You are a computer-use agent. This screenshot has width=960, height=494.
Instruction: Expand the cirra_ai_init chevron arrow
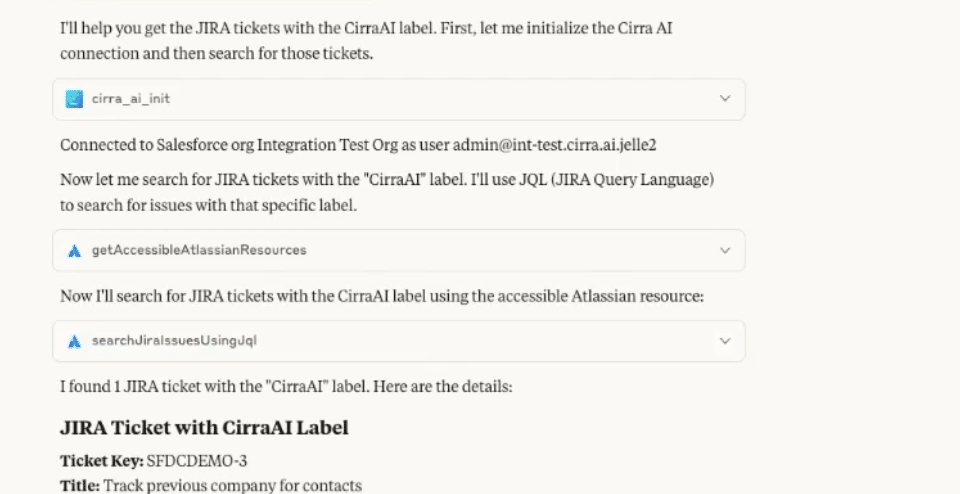725,99
